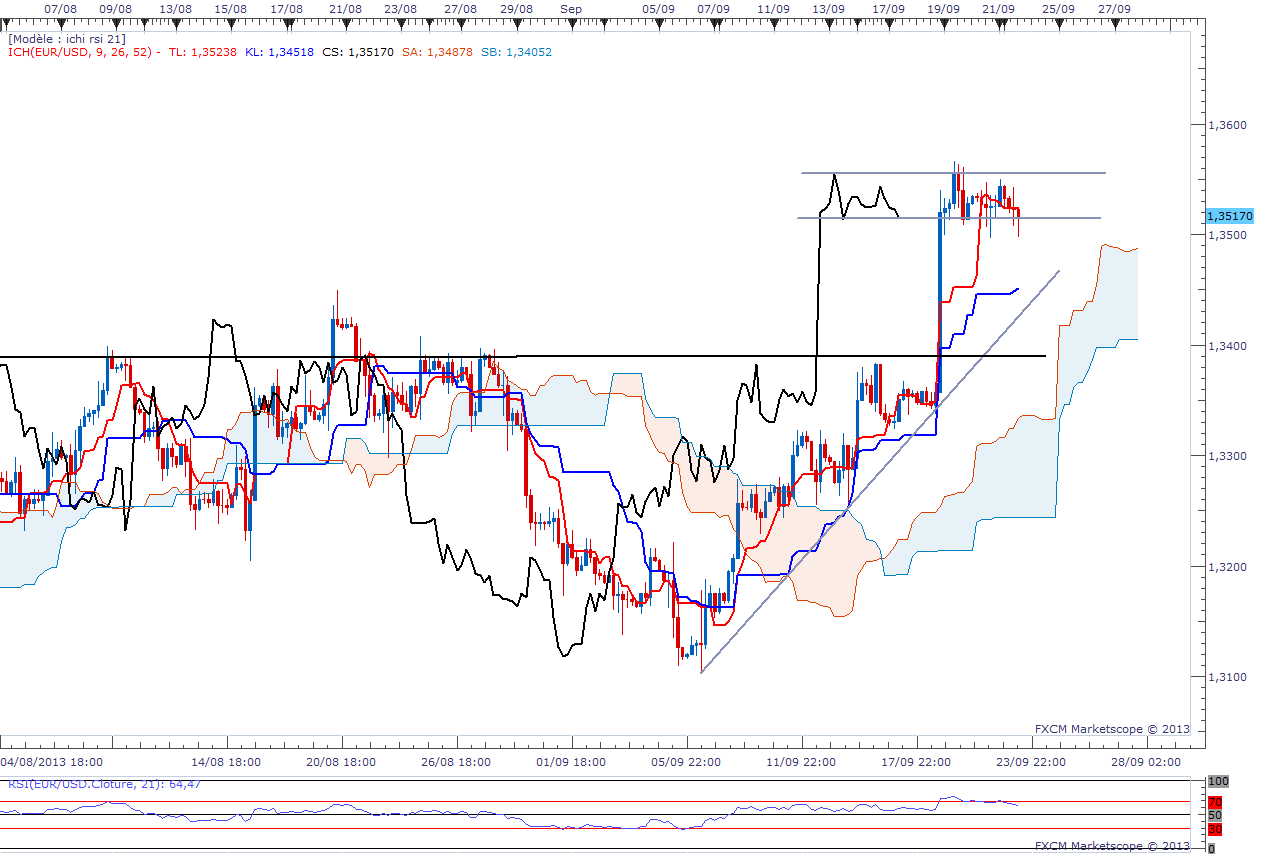Click the current price tag 1,35170
This screenshot has width=1263, height=854.
[1229, 216]
